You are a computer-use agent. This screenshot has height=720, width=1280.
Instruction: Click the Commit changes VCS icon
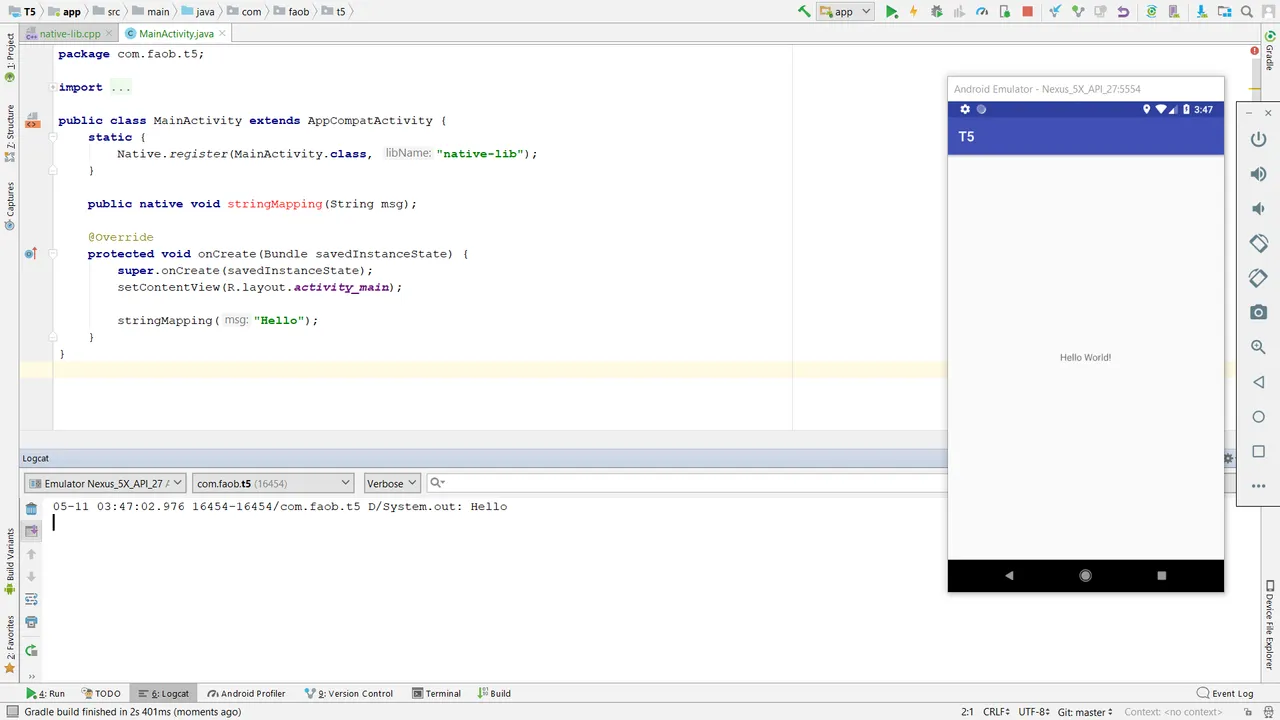coord(1077,12)
